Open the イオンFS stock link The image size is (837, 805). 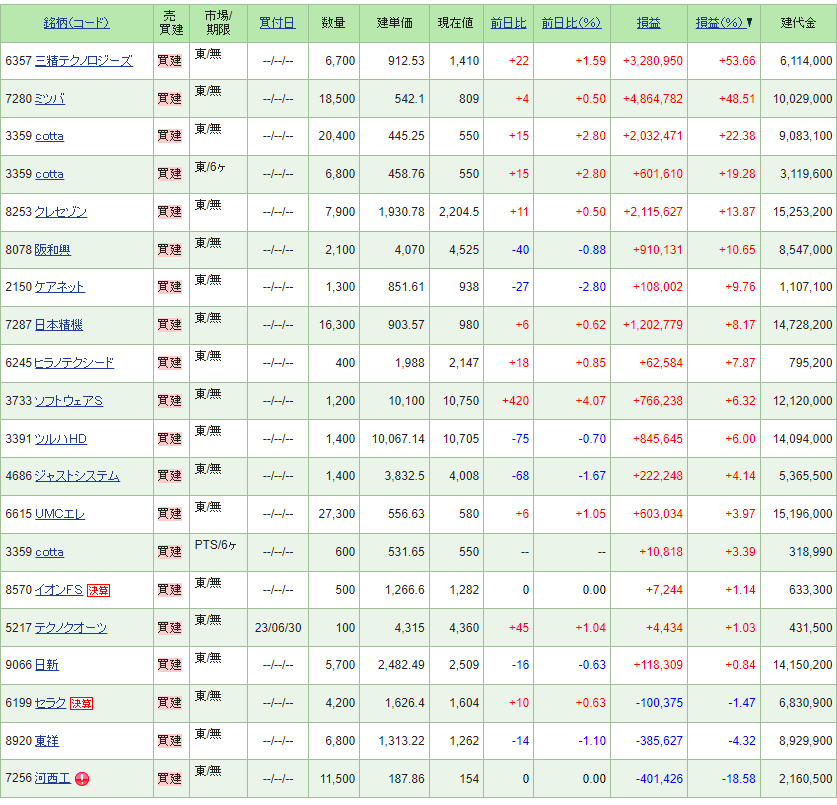[x=59, y=590]
